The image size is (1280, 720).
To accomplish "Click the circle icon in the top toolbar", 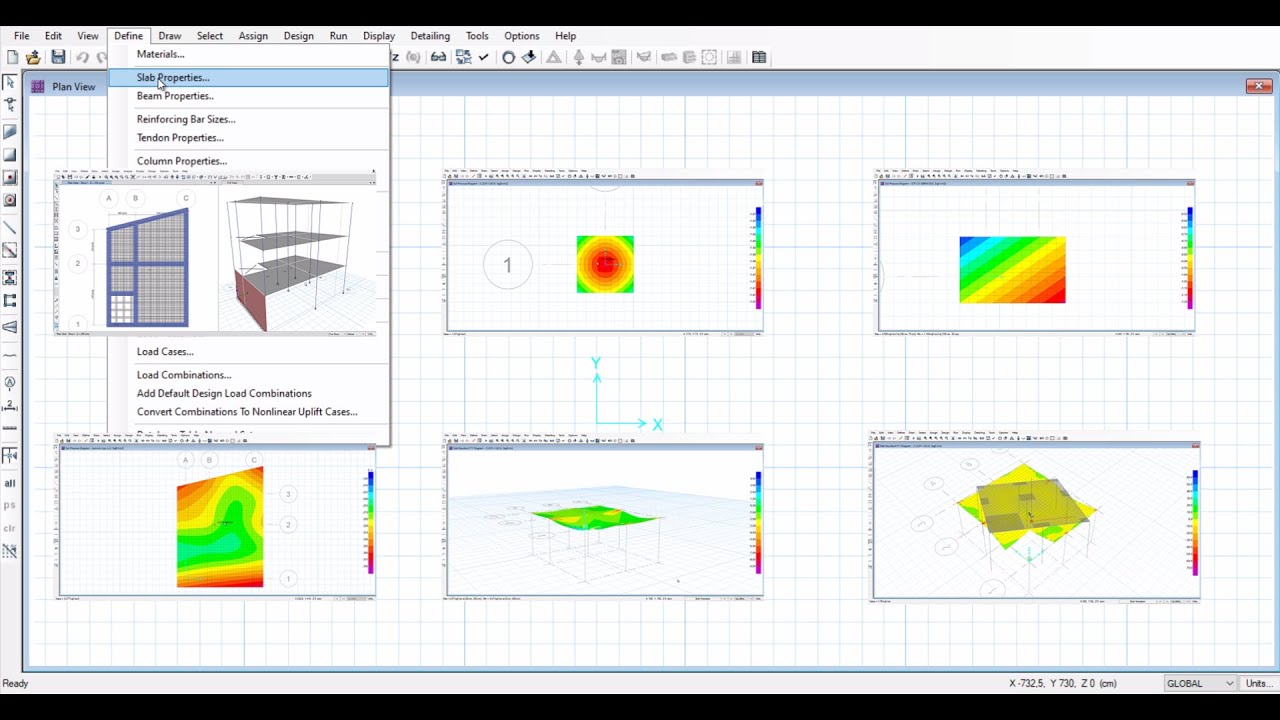I will [508, 57].
